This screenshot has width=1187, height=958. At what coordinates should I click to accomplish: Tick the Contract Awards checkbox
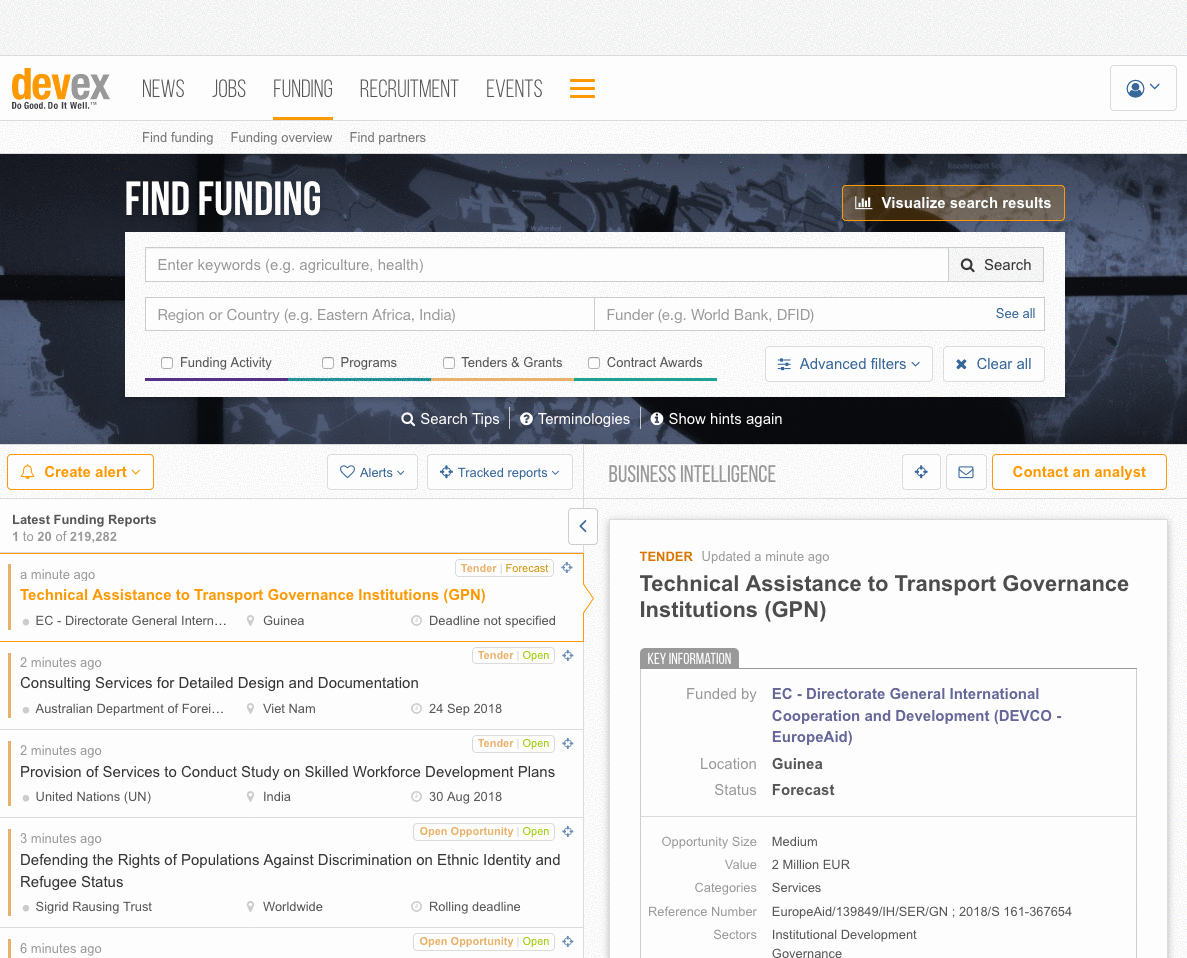pyautogui.click(x=594, y=363)
